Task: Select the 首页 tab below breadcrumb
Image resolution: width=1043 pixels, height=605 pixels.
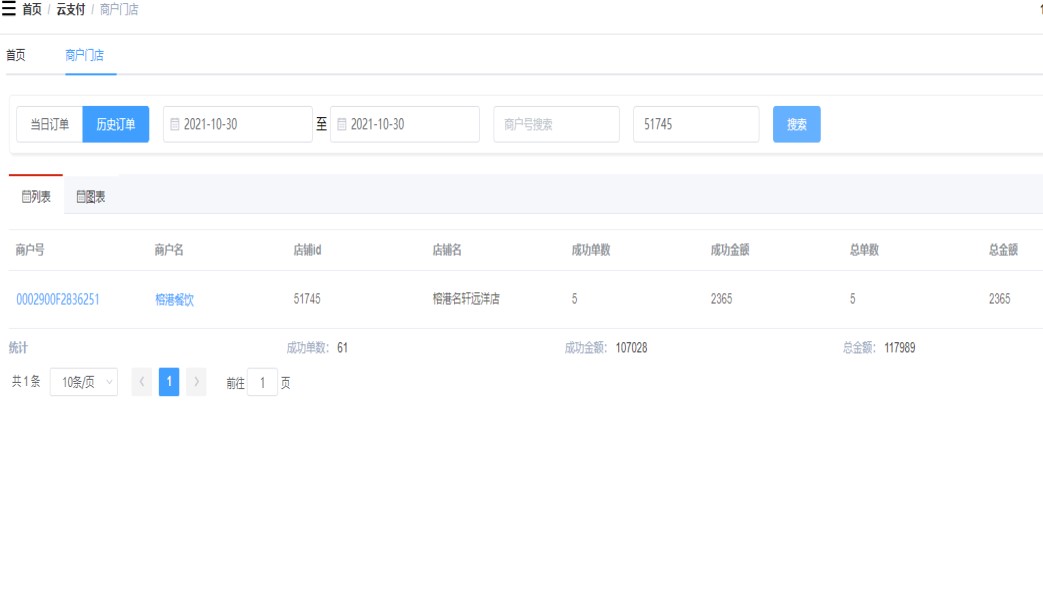Action: click(x=16, y=55)
